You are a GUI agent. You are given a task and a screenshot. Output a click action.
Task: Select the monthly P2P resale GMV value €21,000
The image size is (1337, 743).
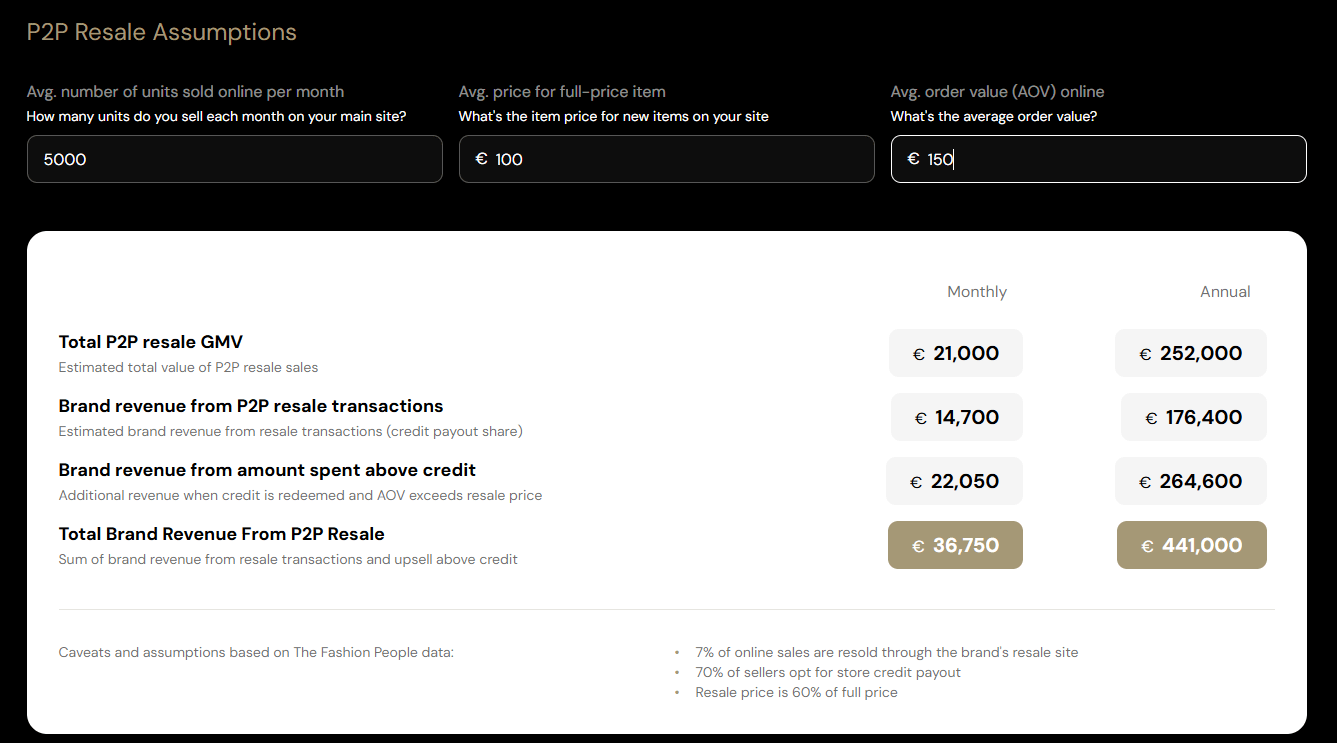click(x=955, y=353)
